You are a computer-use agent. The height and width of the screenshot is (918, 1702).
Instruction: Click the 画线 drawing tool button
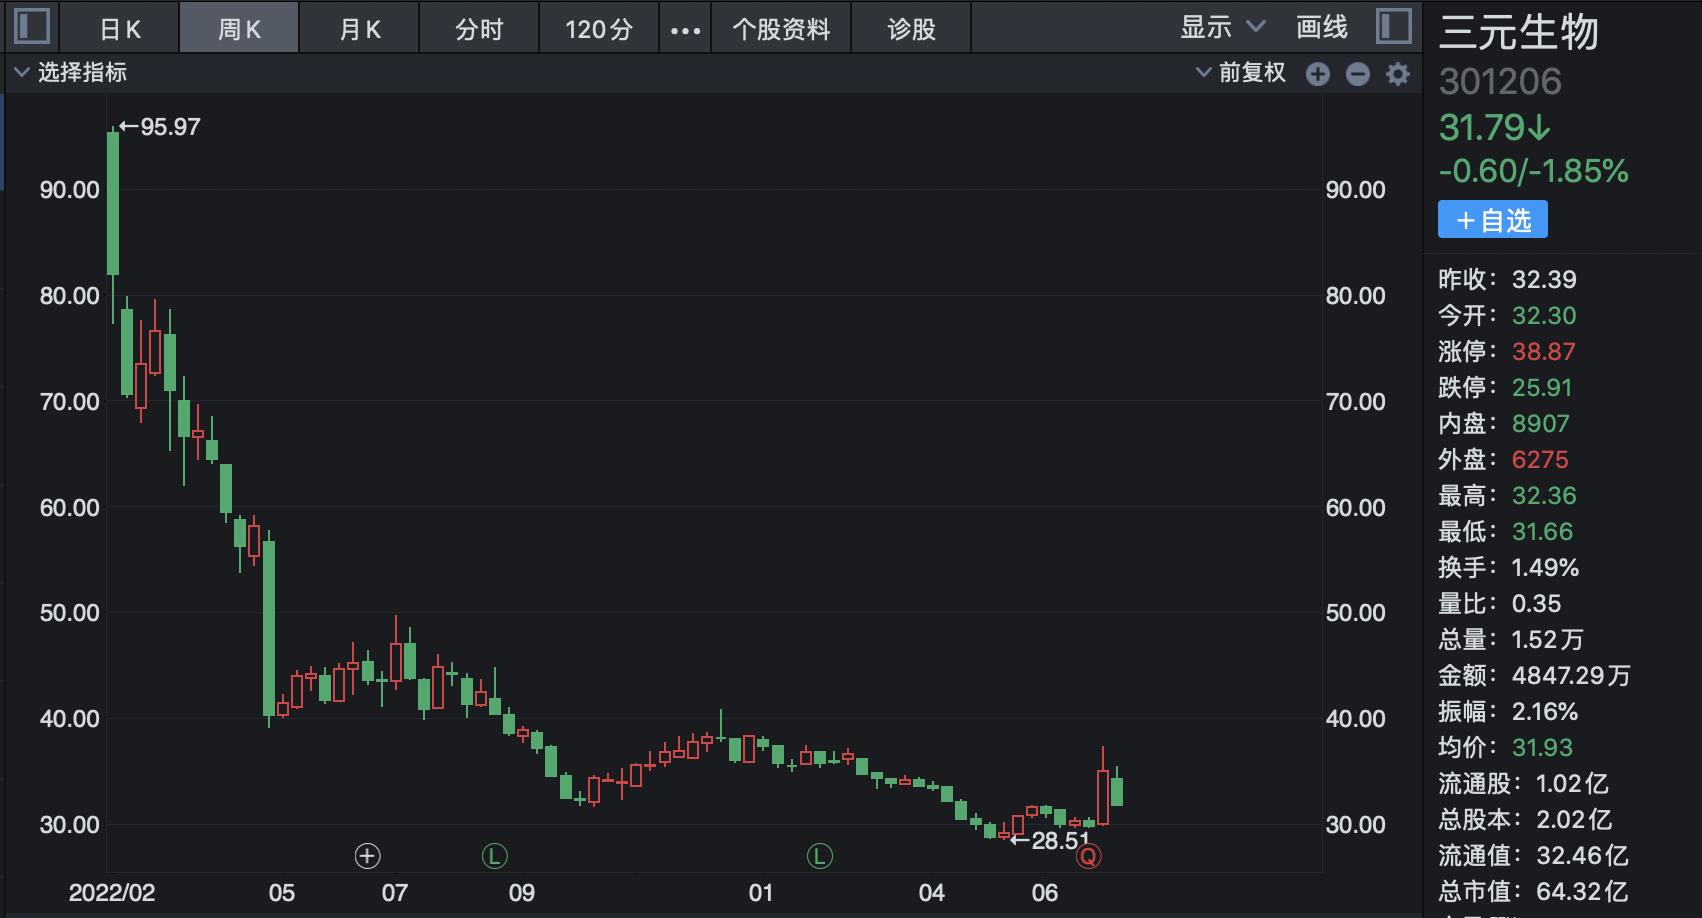(1322, 28)
